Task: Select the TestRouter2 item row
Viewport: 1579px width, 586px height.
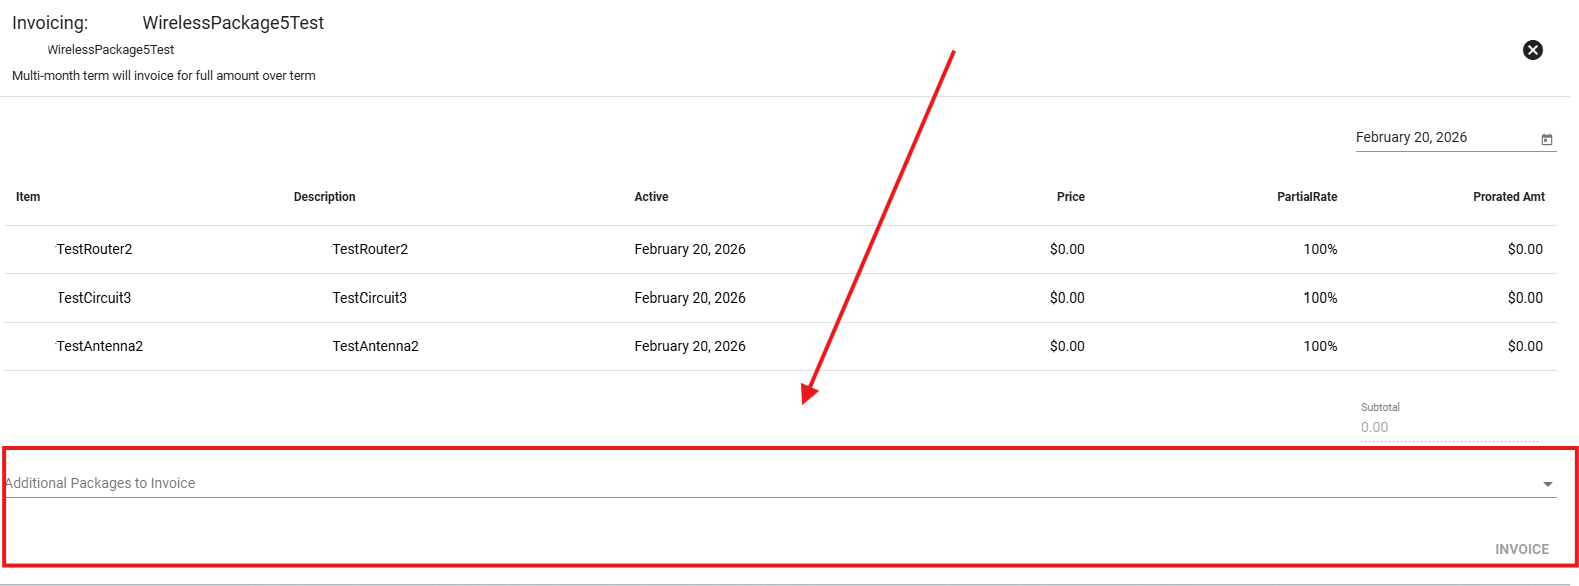Action: [x=94, y=250]
